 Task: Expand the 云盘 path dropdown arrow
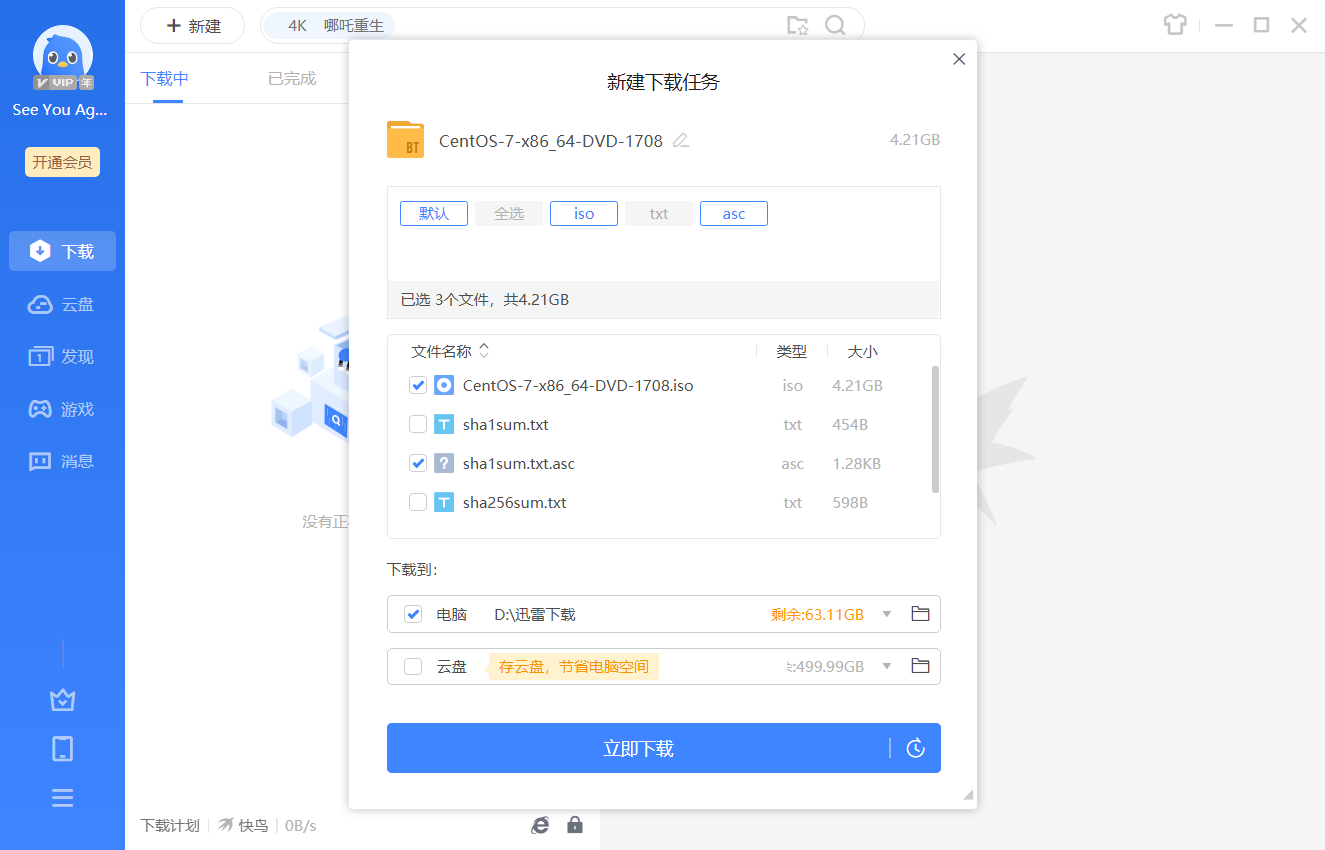point(886,666)
